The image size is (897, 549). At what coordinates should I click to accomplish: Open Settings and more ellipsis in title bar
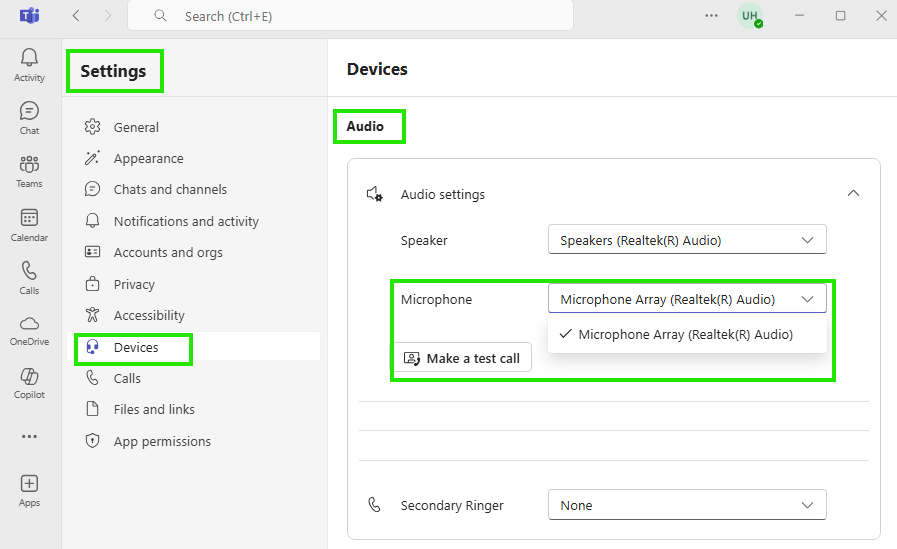point(711,15)
